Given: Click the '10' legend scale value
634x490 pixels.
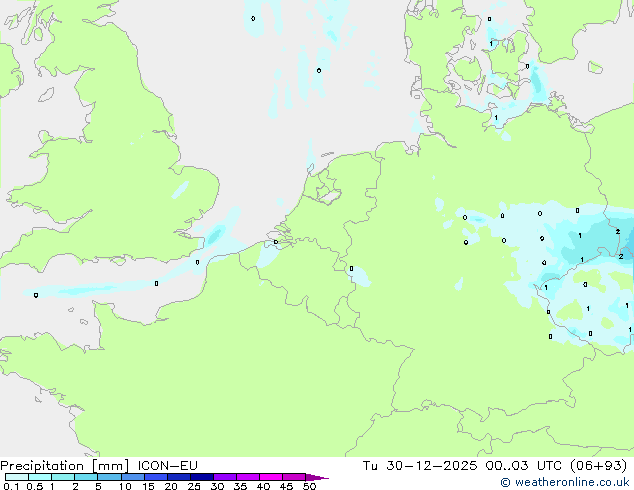Looking at the screenshot, I should coord(125,486).
